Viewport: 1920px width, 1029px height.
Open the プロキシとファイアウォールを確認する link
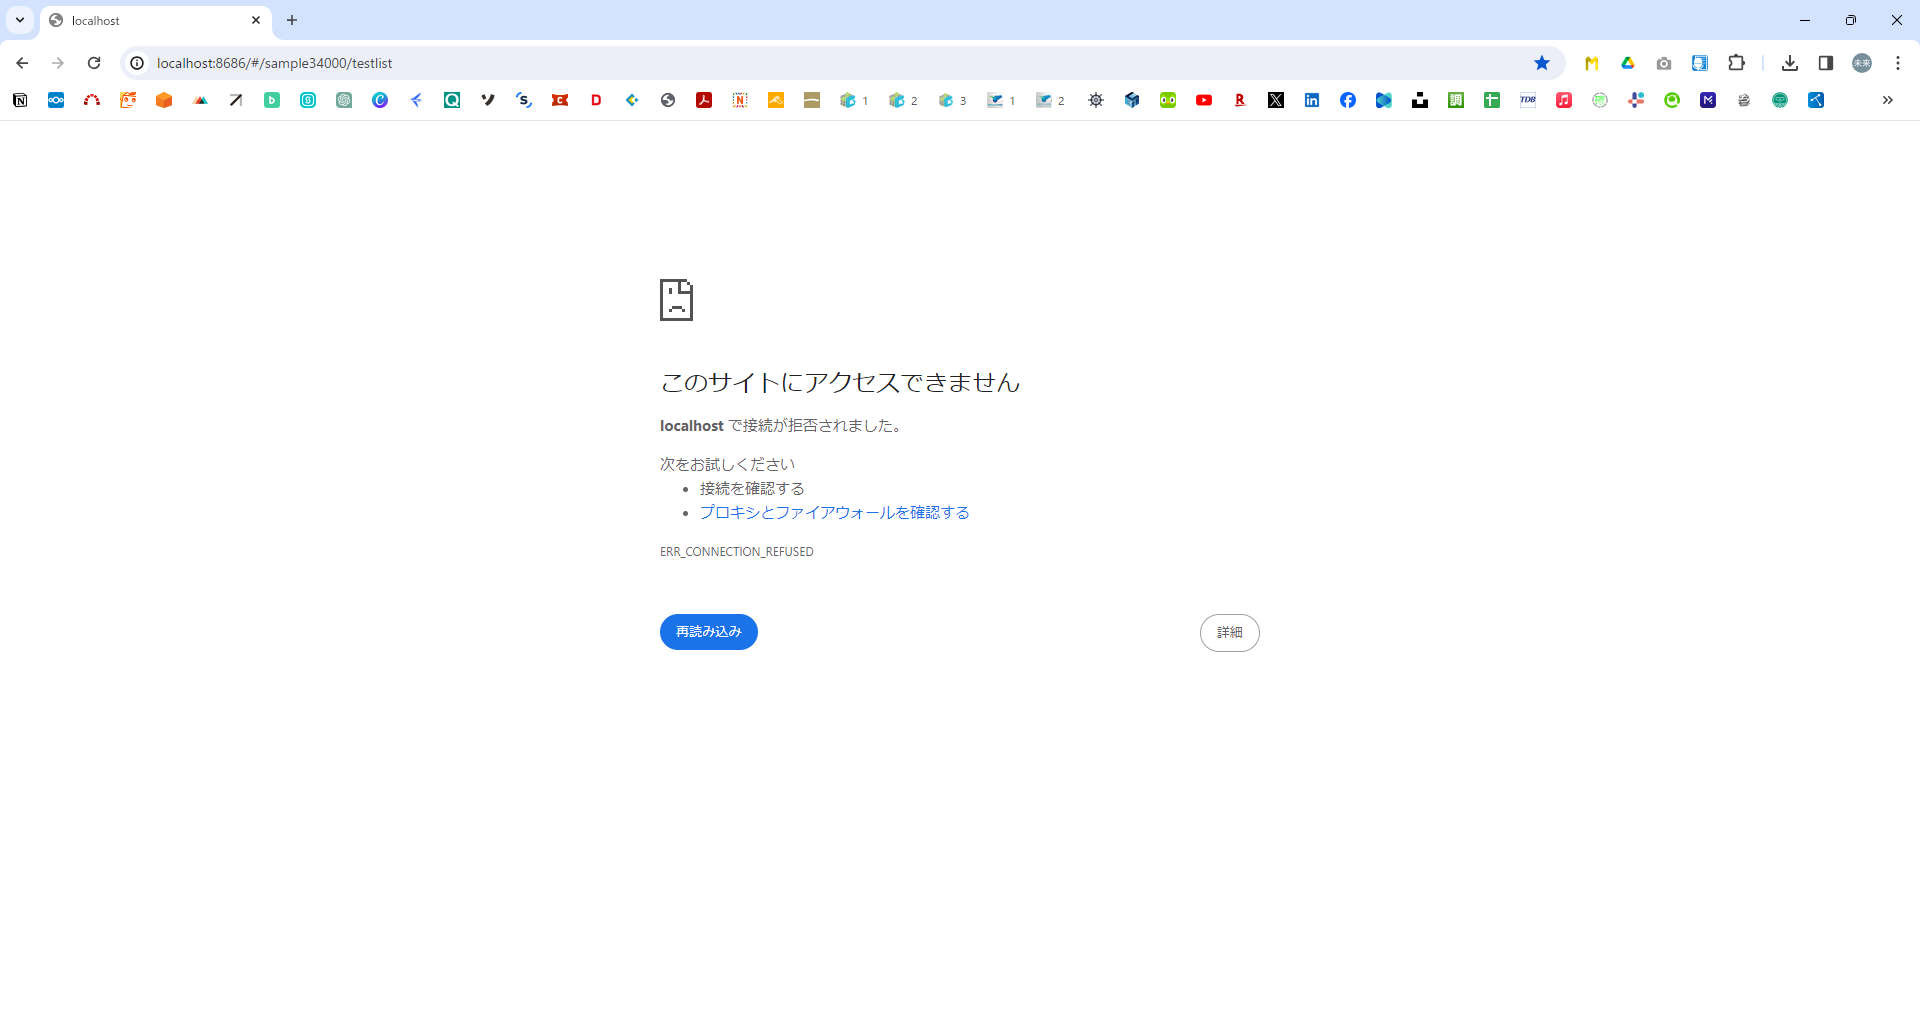coord(834,512)
